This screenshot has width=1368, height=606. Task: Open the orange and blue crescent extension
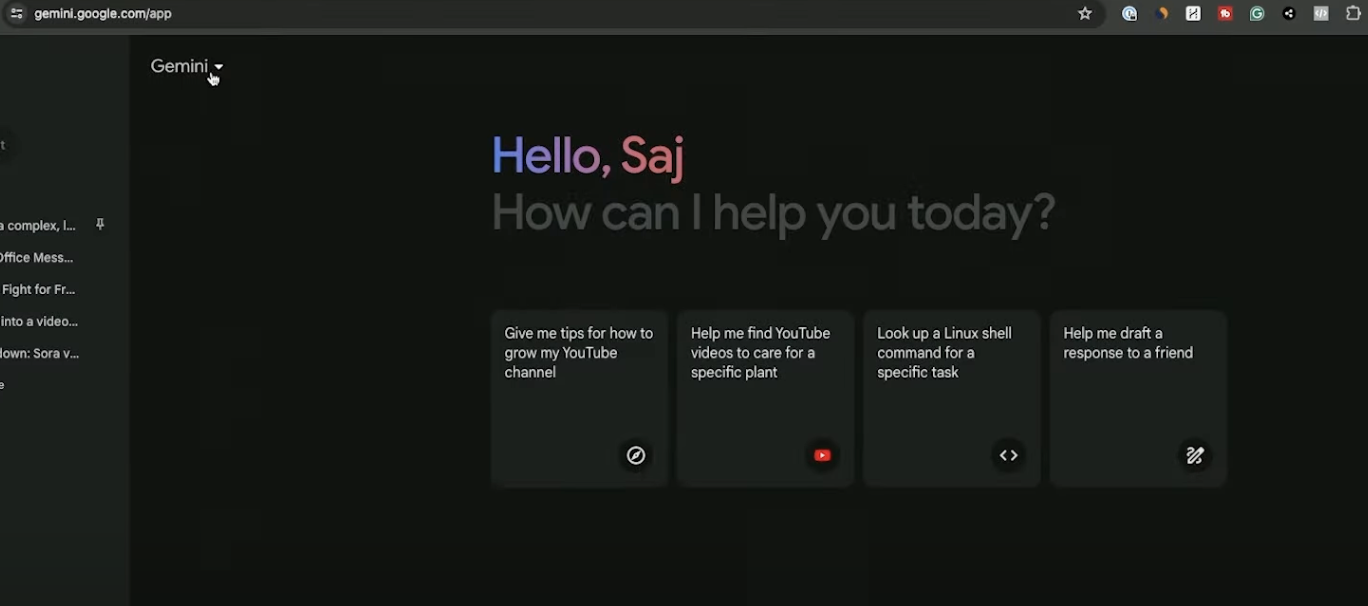[x=1161, y=14]
